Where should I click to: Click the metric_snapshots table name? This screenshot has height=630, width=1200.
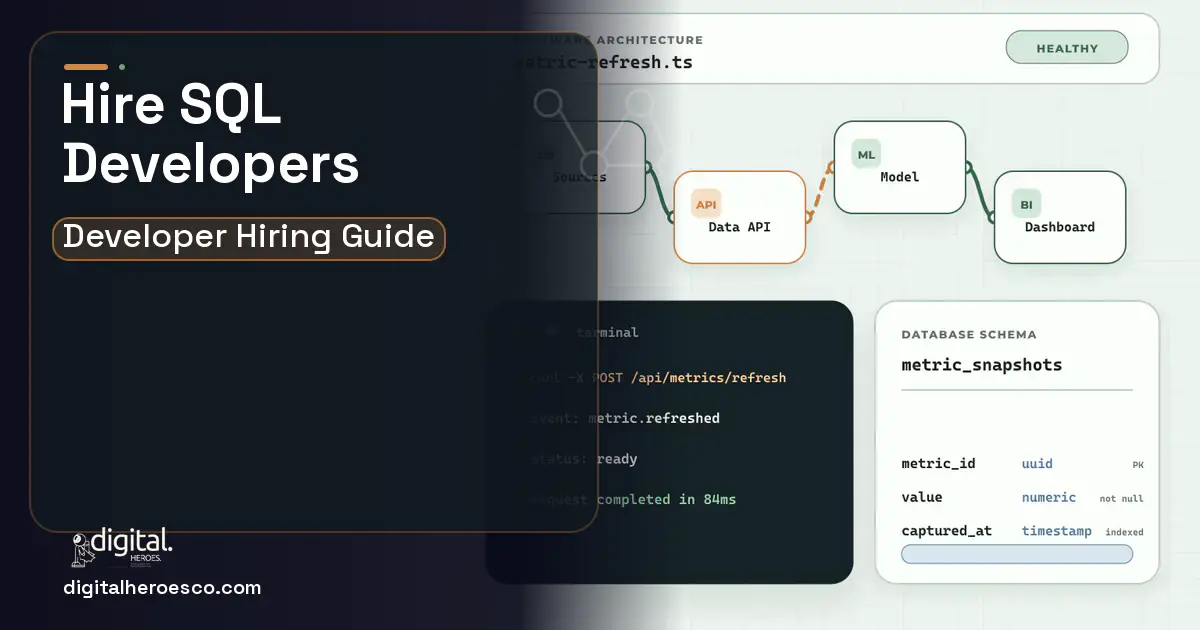982,365
